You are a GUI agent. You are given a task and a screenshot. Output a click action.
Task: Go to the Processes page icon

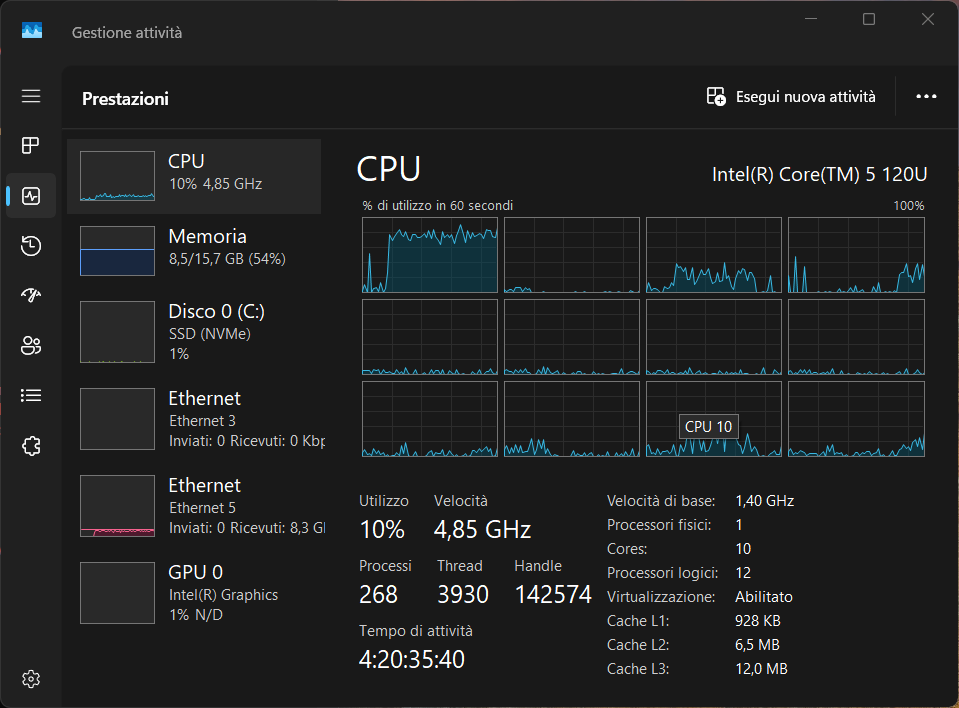pos(31,146)
